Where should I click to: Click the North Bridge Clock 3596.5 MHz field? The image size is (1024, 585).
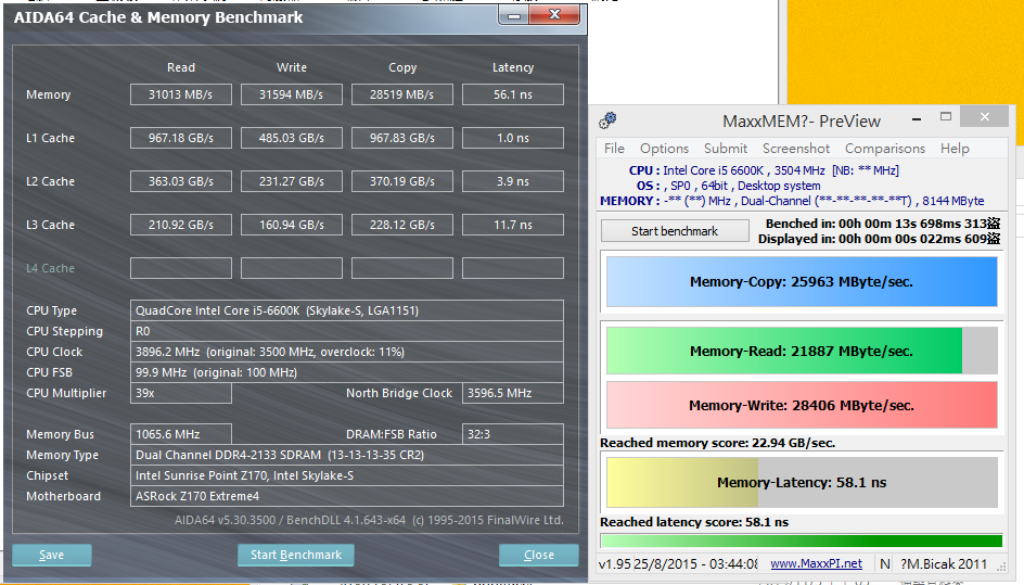[513, 393]
